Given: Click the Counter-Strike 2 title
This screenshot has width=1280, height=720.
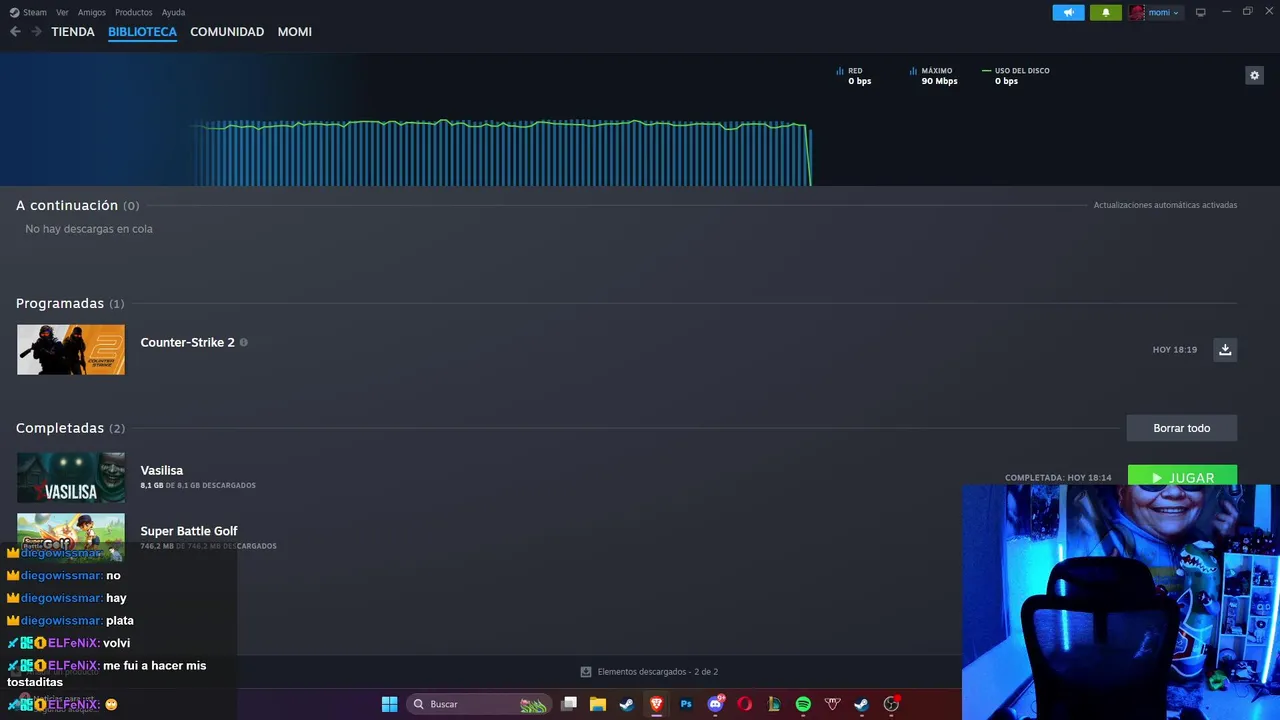Looking at the screenshot, I should 187,342.
